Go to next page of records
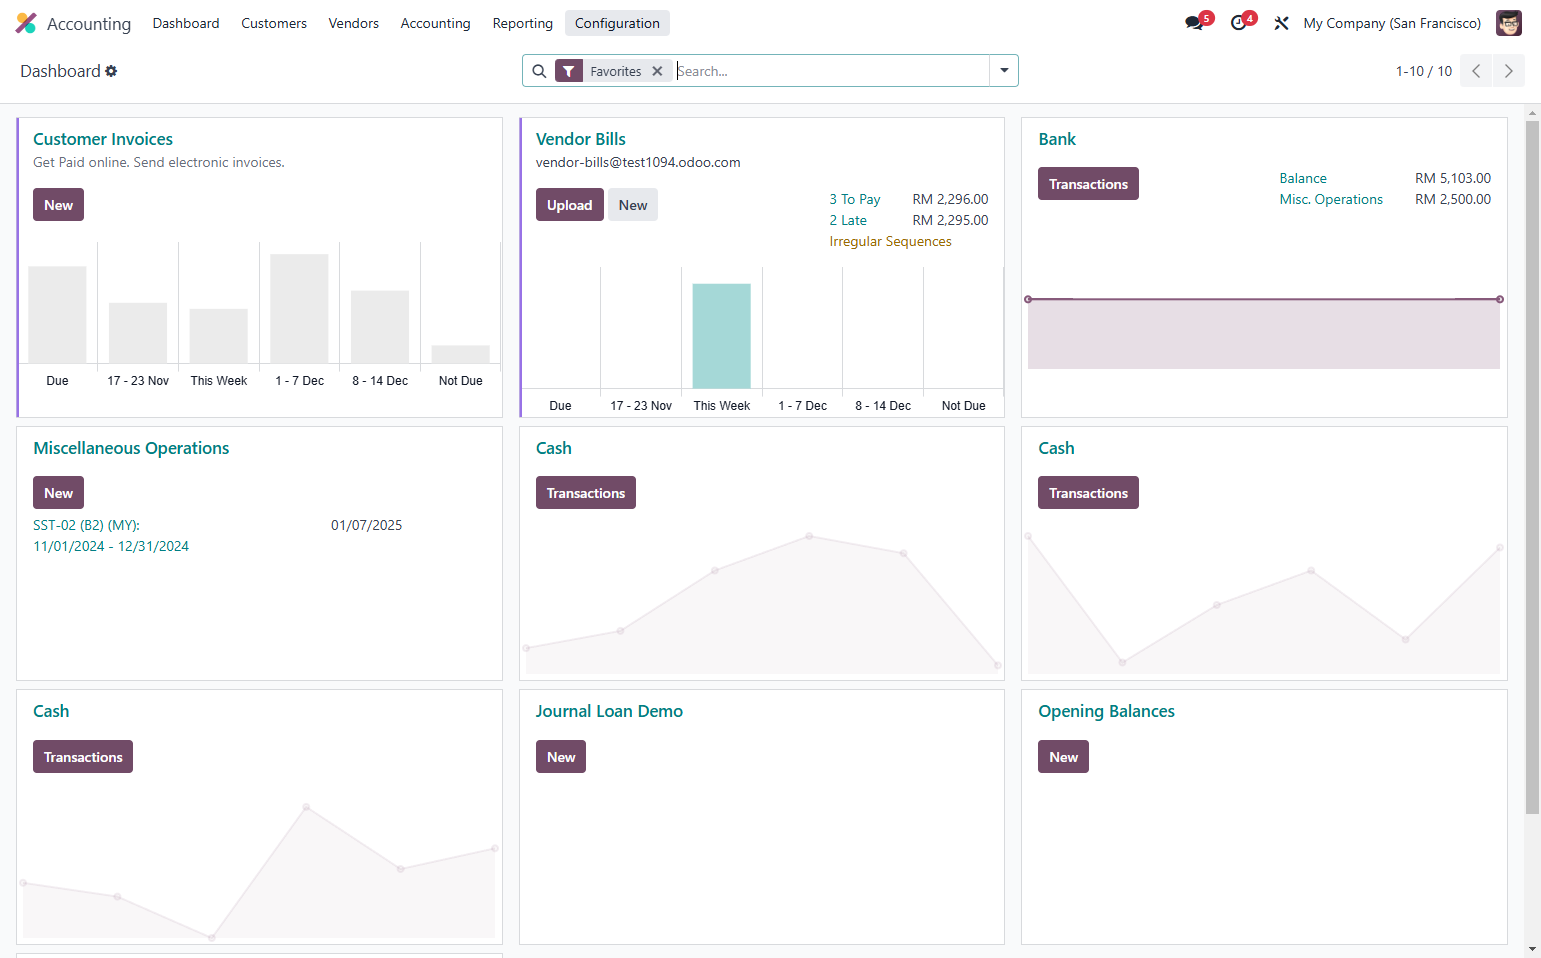1541x958 pixels. click(1509, 71)
